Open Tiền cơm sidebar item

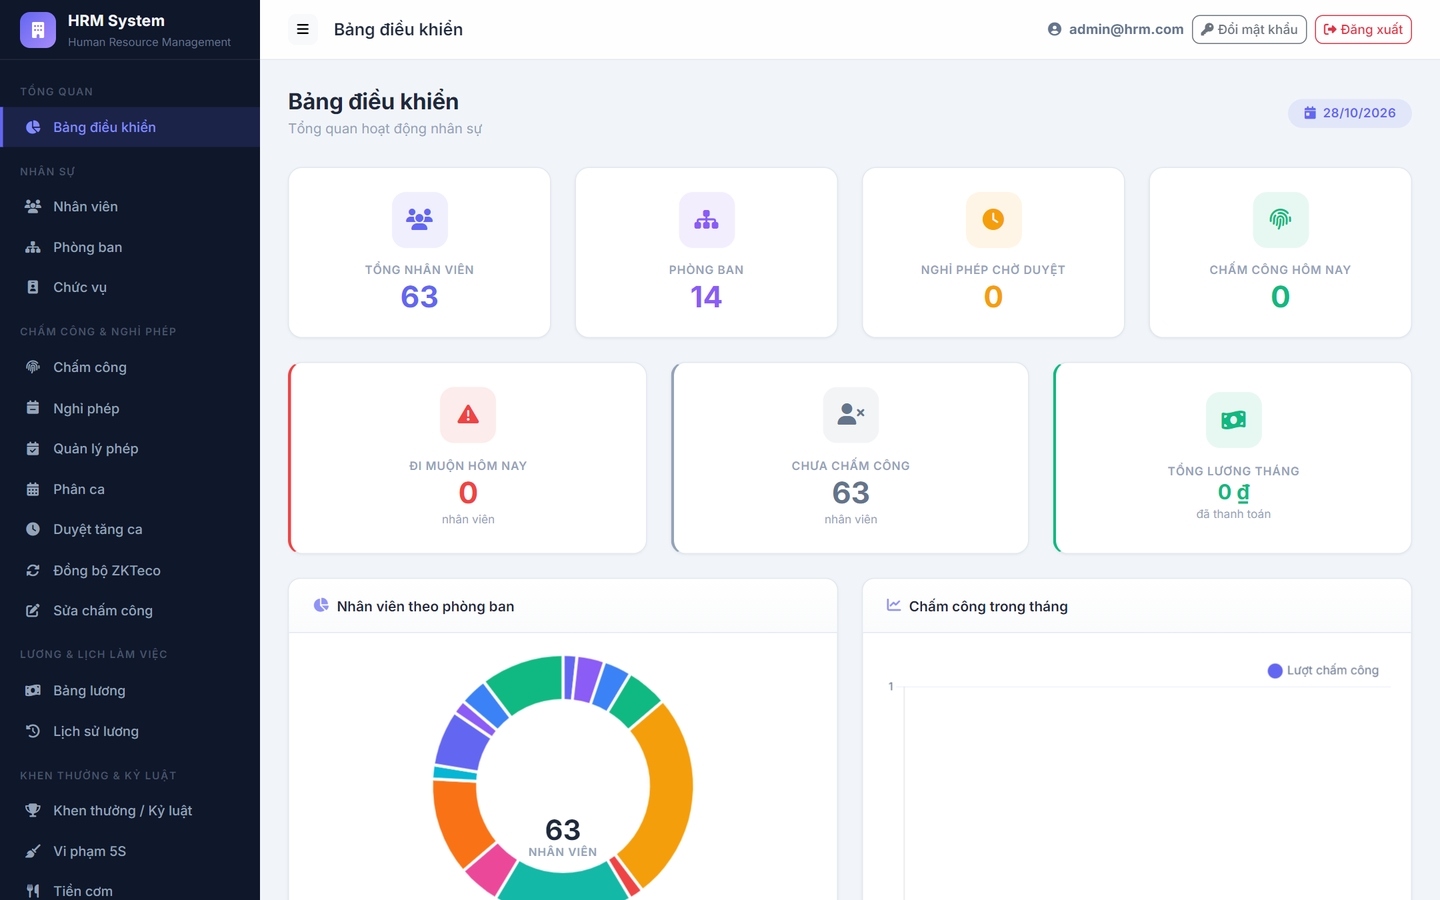(x=130, y=886)
